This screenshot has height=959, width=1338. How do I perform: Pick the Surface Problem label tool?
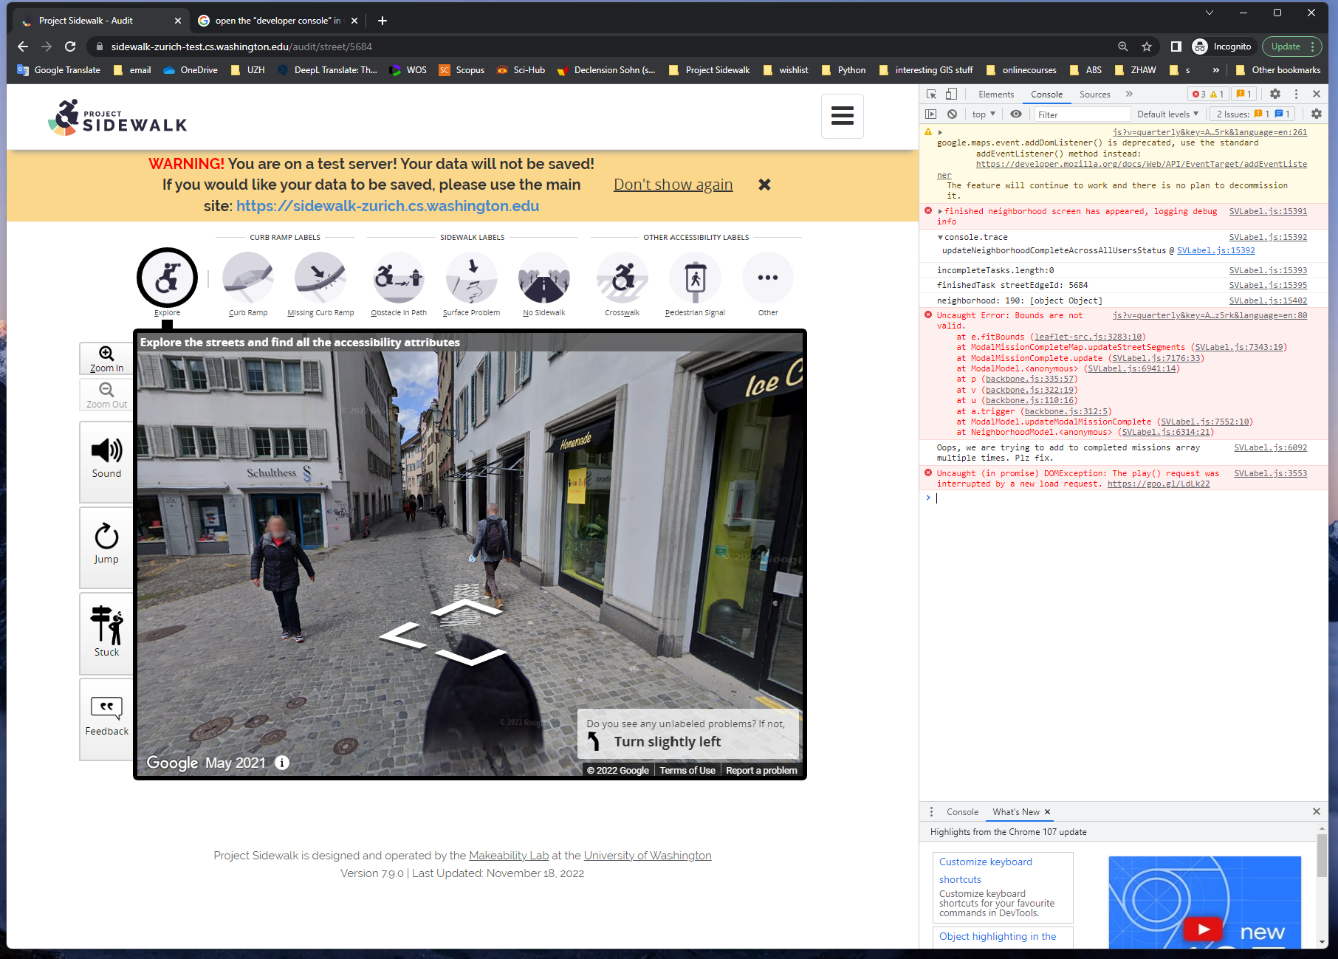pyautogui.click(x=470, y=278)
